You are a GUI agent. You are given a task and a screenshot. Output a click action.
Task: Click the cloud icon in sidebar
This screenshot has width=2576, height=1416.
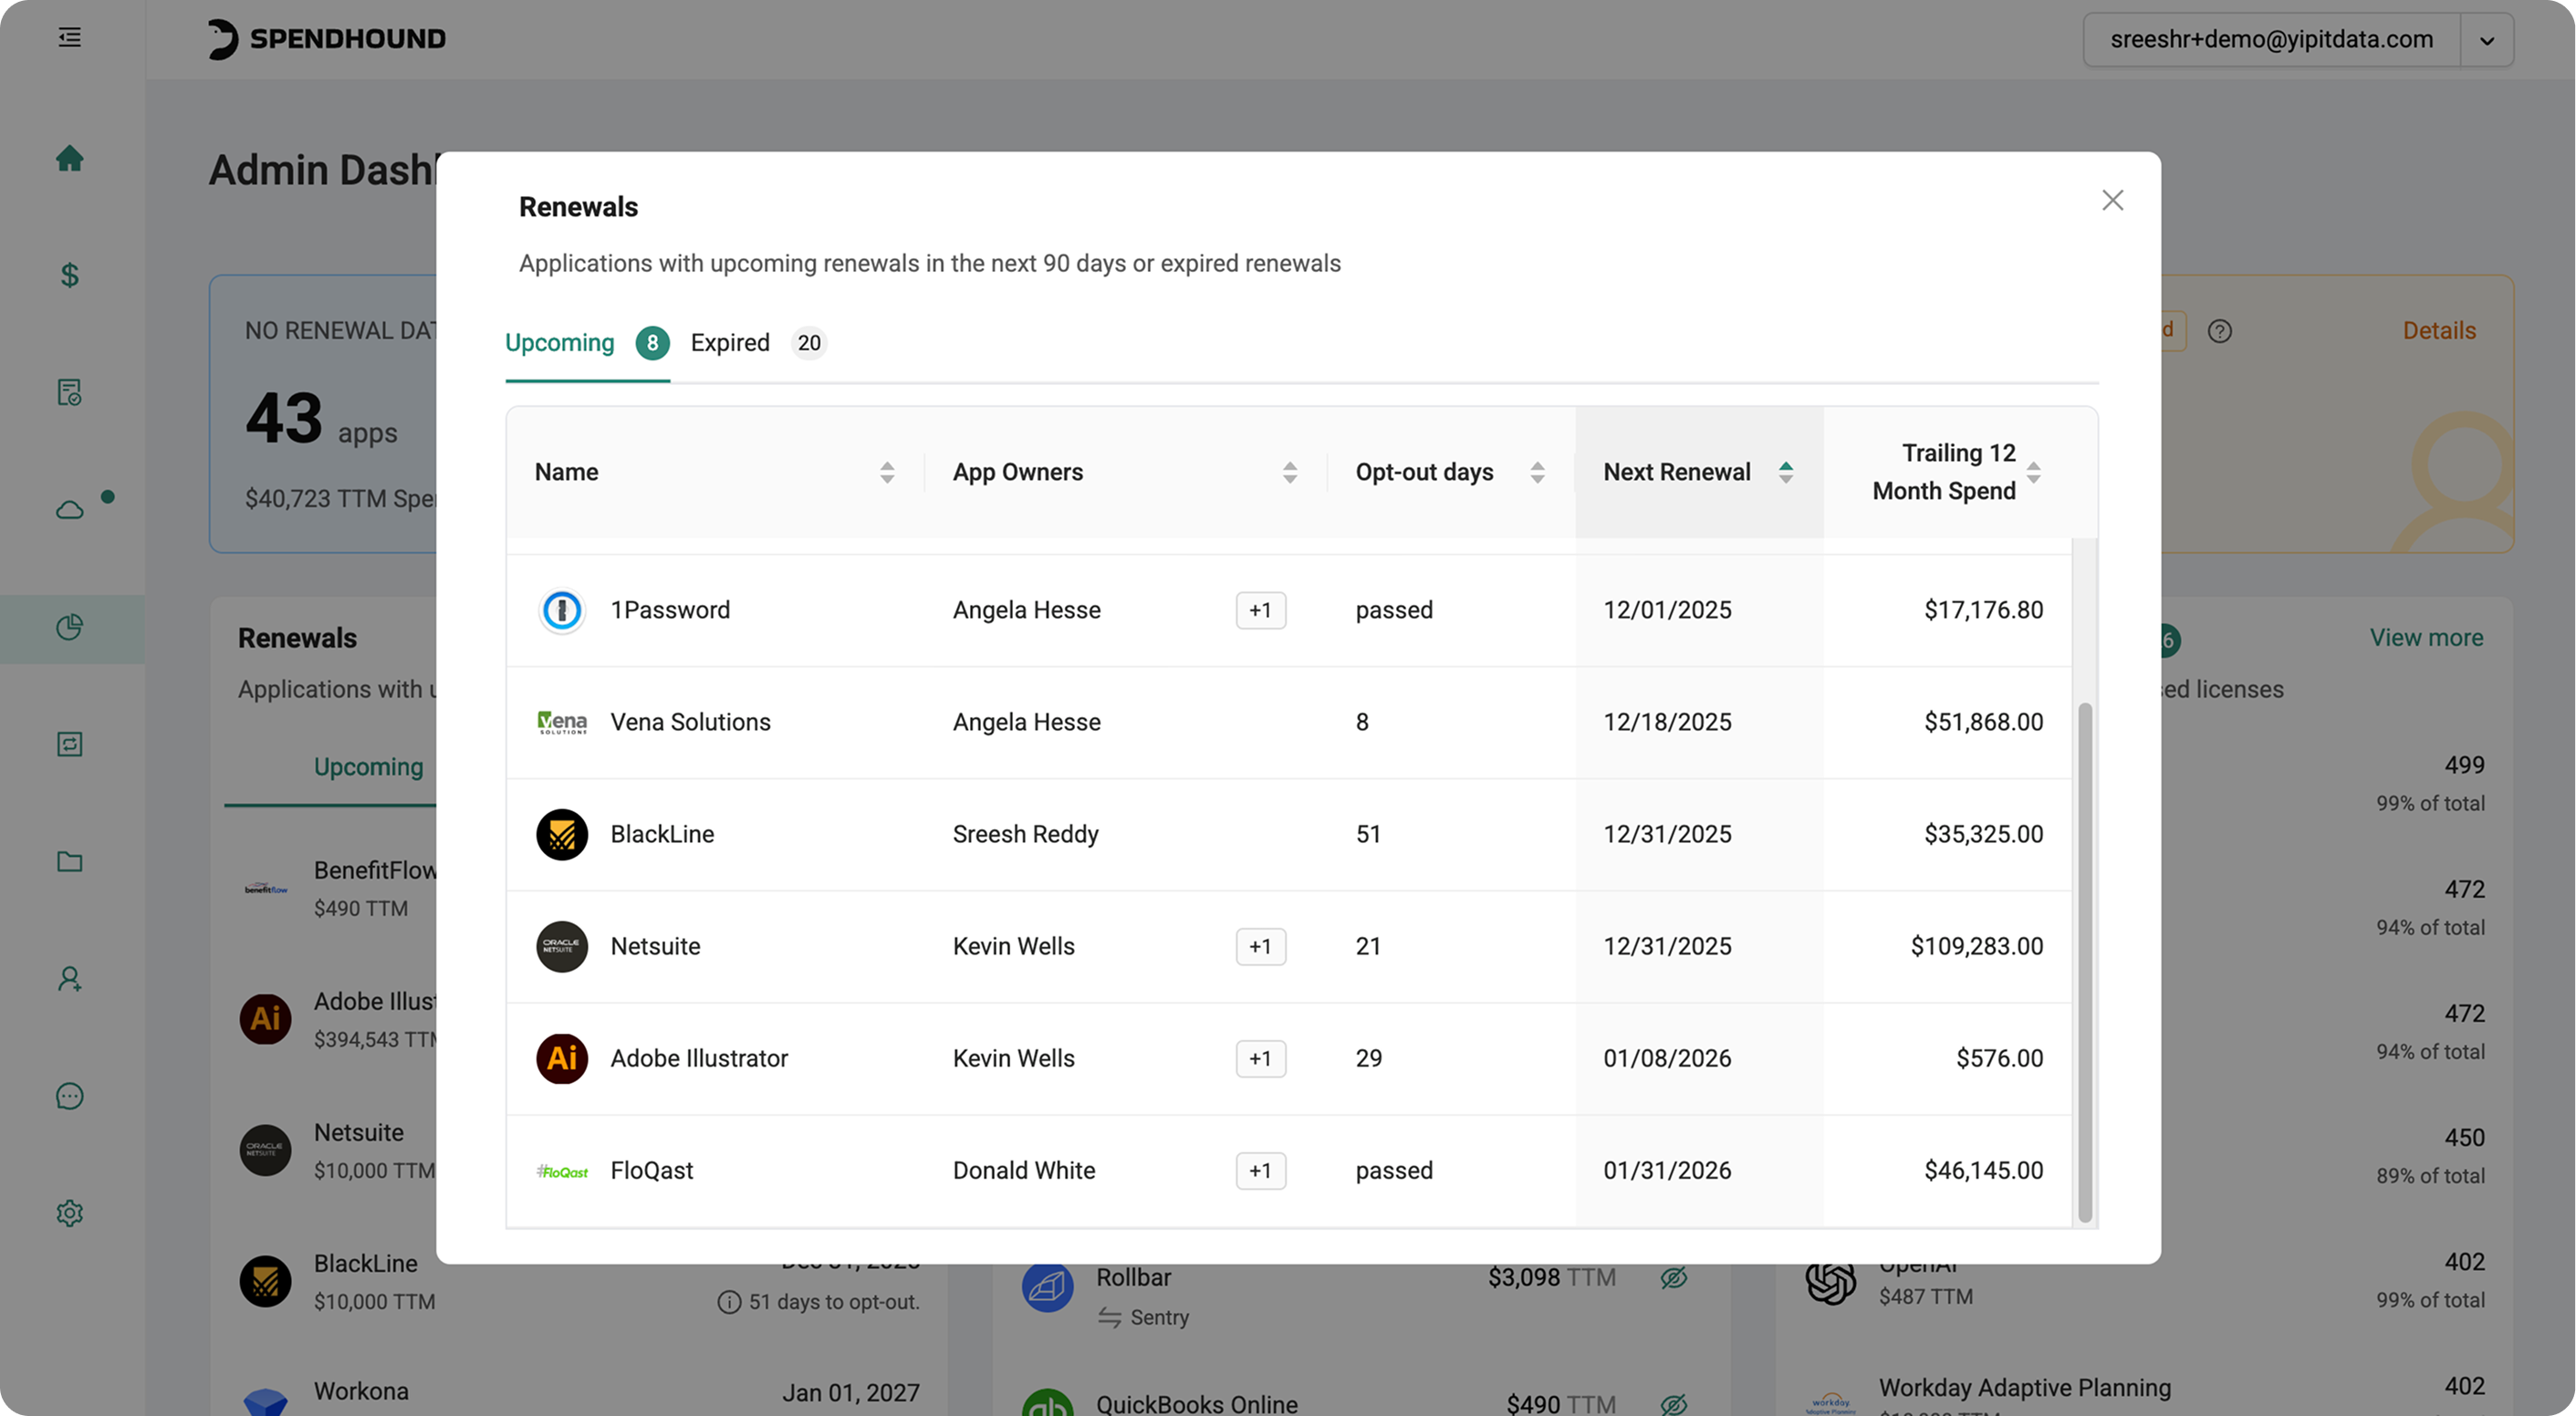point(69,510)
